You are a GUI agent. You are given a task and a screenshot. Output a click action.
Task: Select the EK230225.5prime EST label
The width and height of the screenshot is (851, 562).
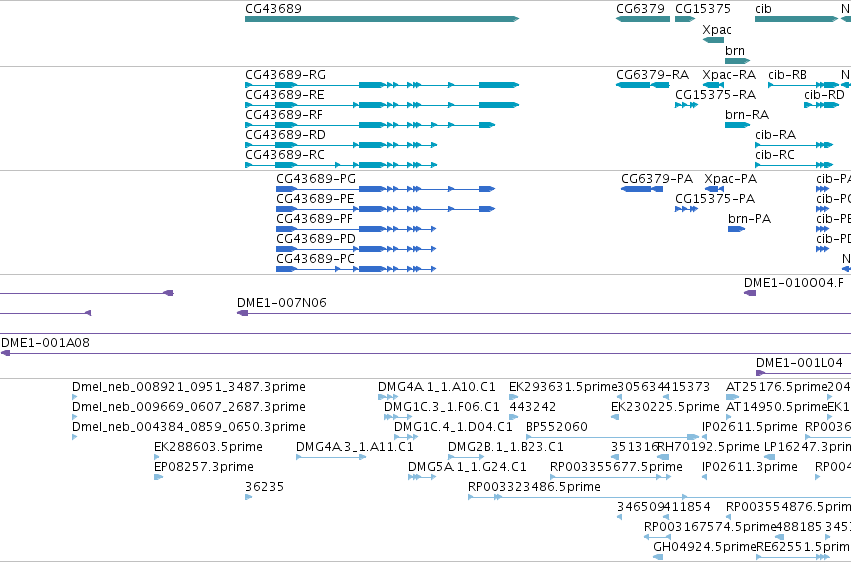point(665,407)
